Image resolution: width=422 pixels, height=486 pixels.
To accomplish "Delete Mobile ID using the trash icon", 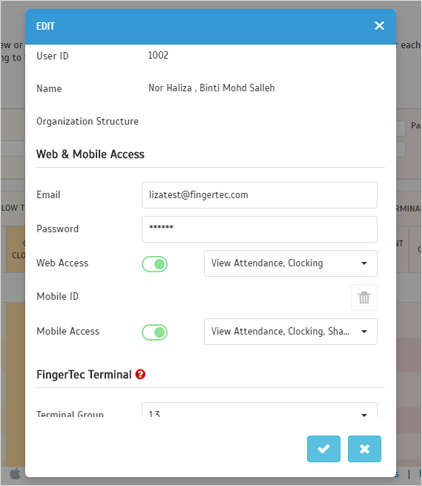I will [x=364, y=297].
